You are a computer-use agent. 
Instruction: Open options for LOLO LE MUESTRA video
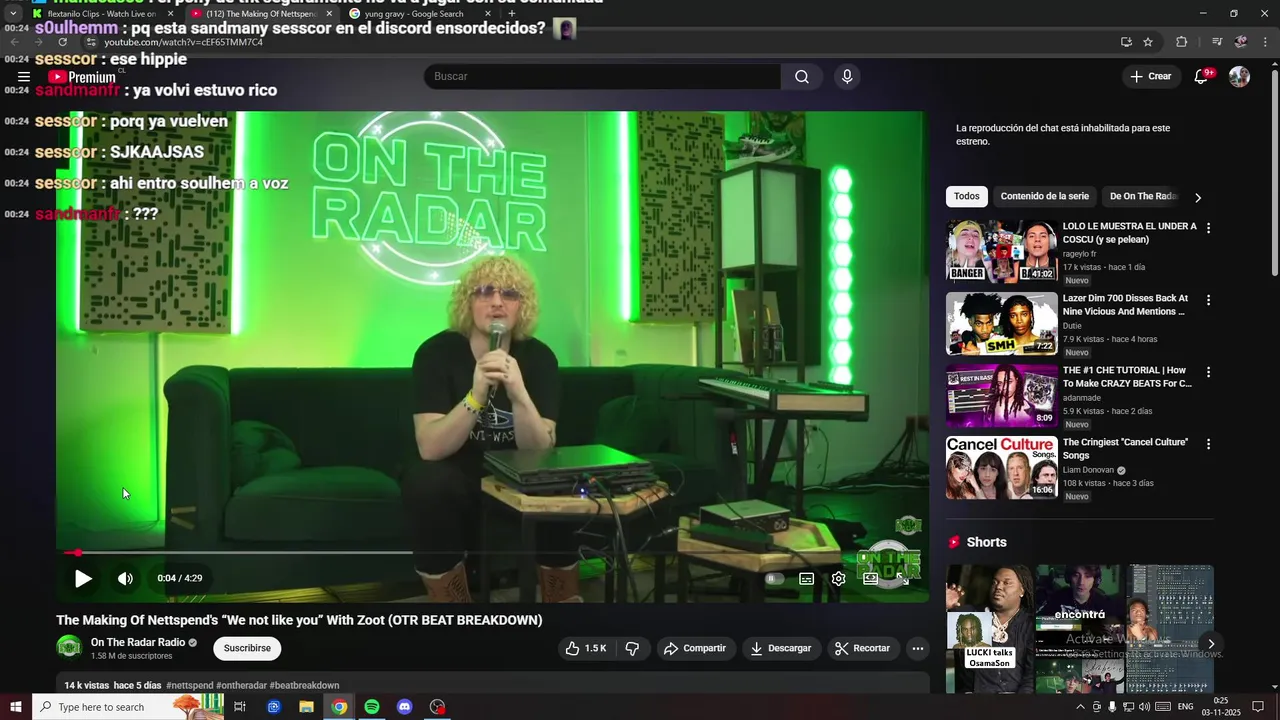click(1208, 228)
